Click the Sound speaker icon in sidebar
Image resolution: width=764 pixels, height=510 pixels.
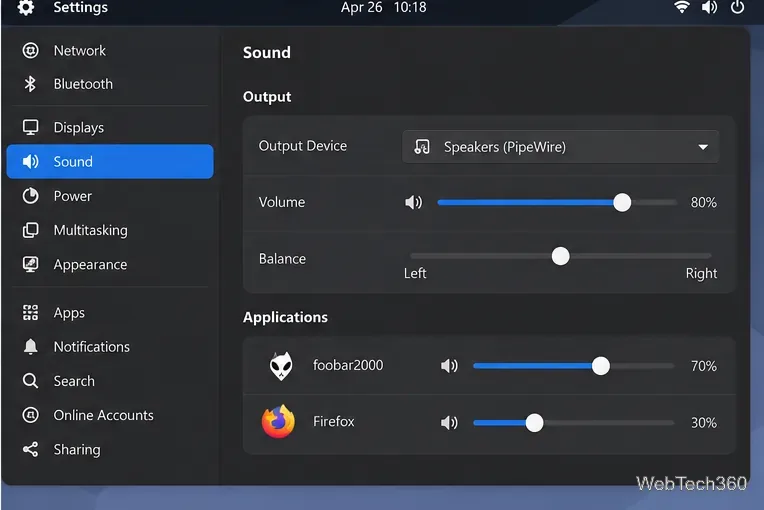coord(30,161)
